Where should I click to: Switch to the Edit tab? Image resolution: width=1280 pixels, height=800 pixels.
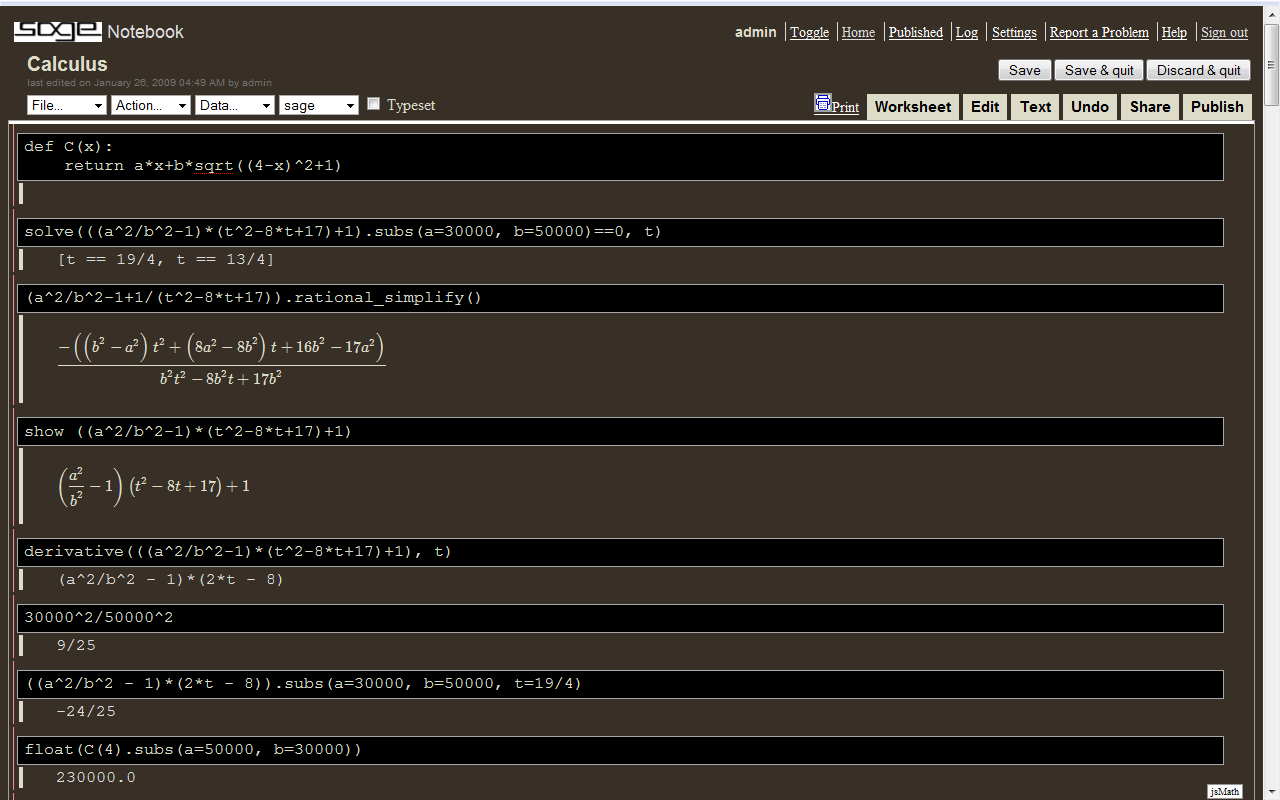pos(985,107)
